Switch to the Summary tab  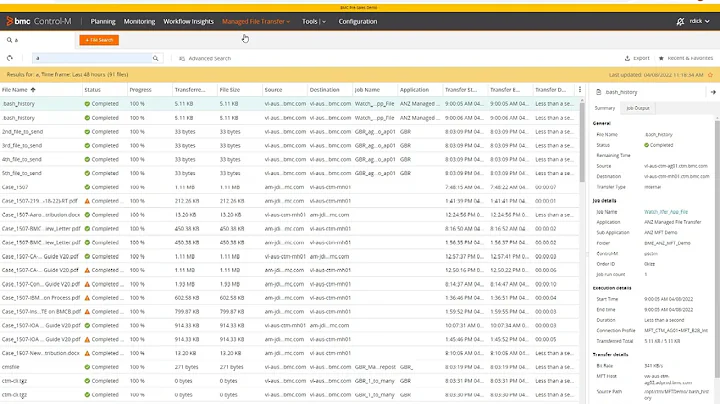[605, 108]
